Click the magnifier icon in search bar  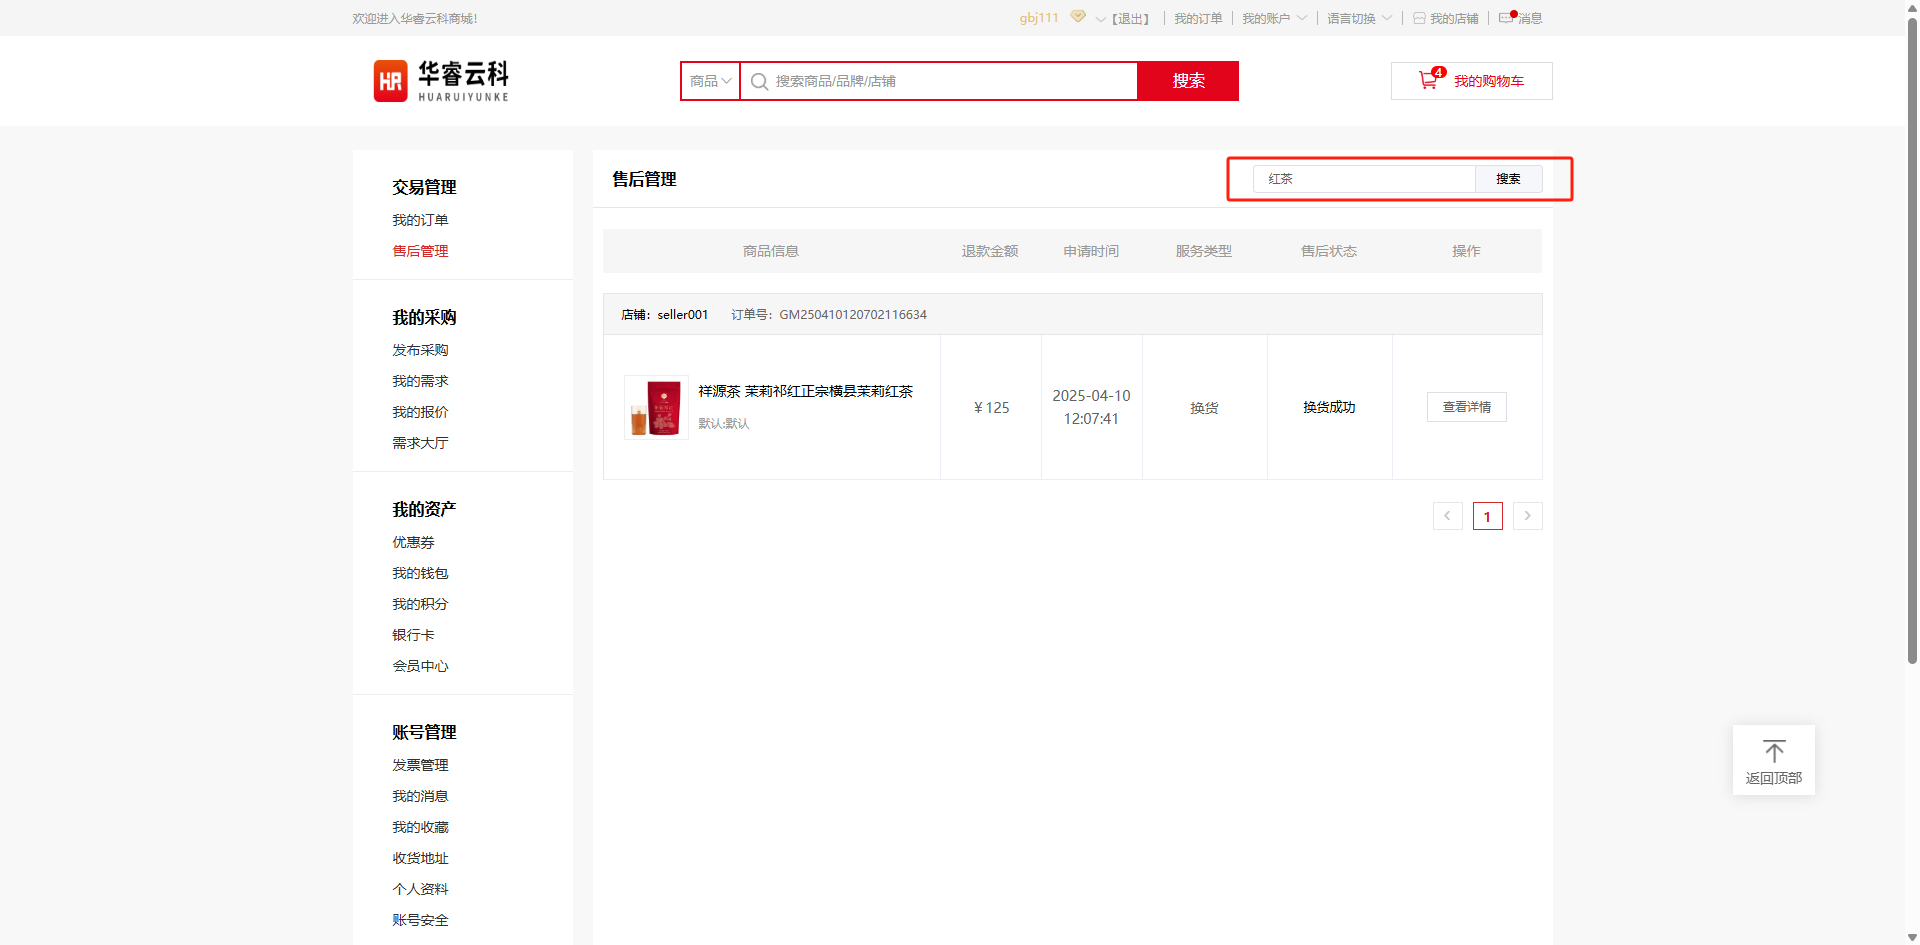tap(759, 82)
